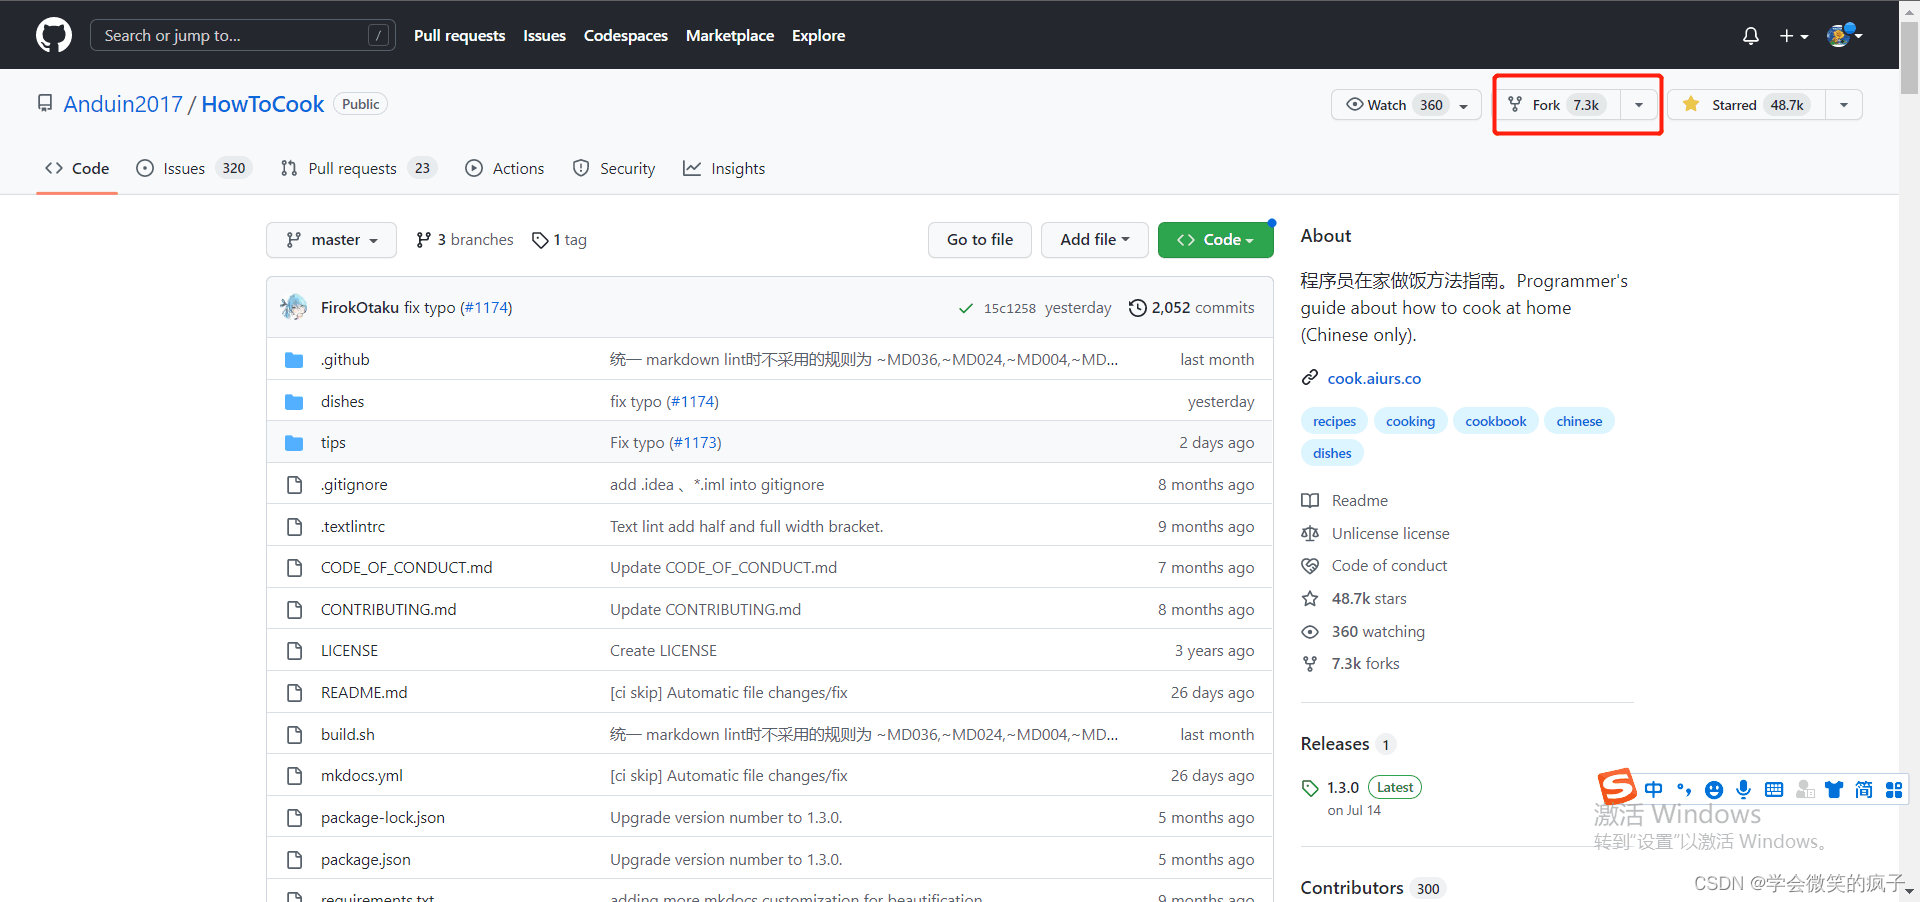This screenshot has width=1920, height=902.
Task: Switch to the Issues tab
Action: (193, 168)
